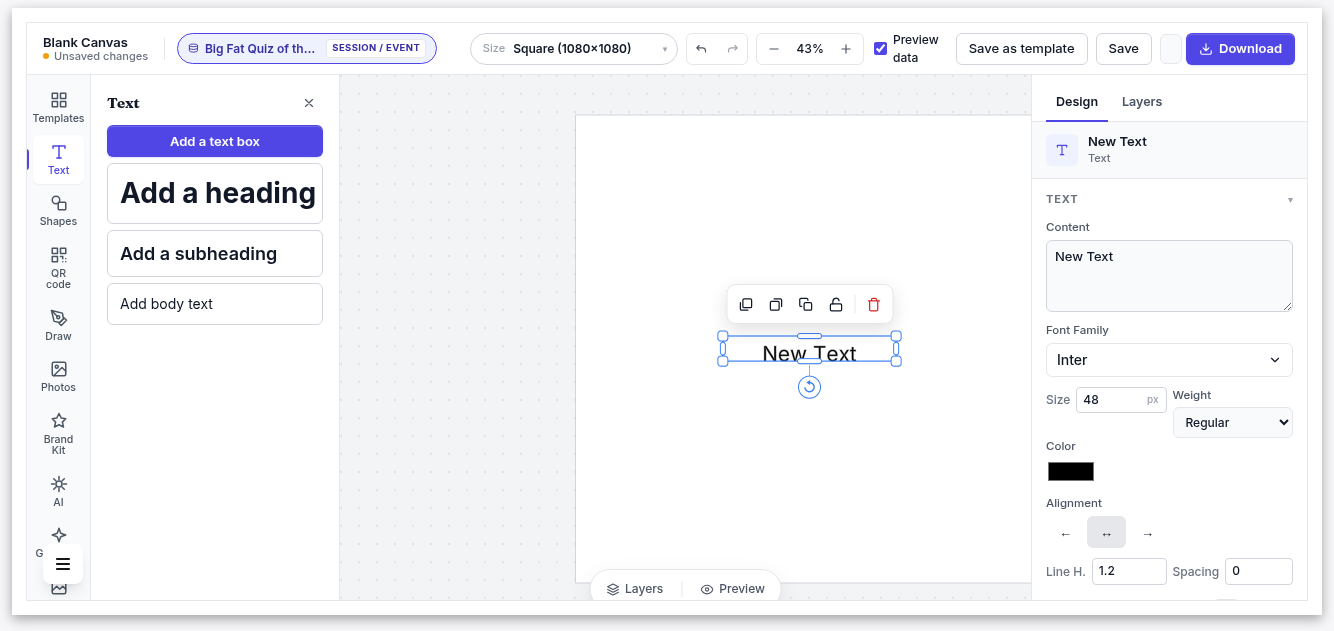Open the QR code sidebar panel
The image size is (1334, 631).
(58, 267)
